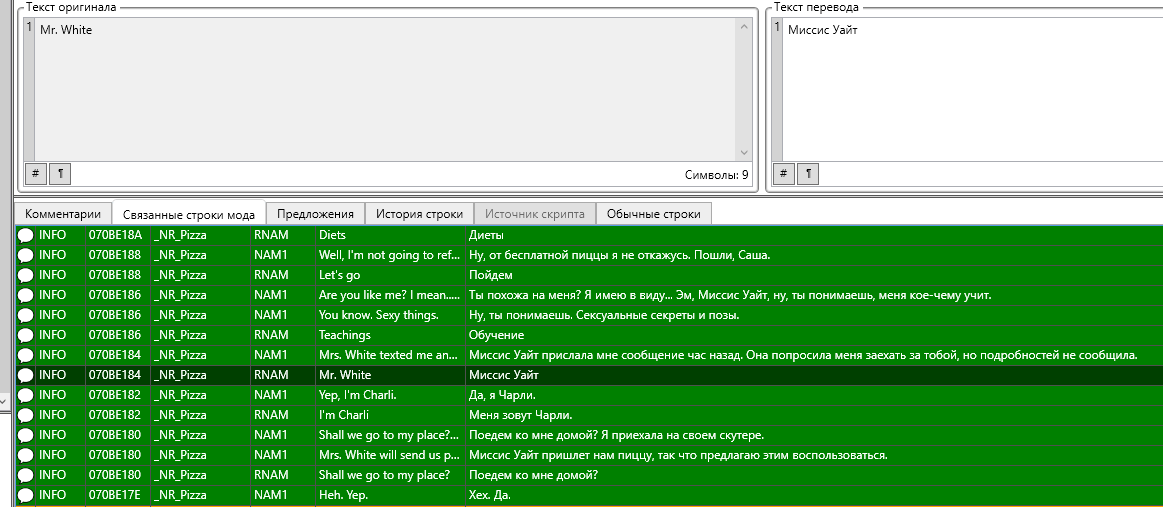Open the Предложения tab
This screenshot has height=507, width=1163.
click(315, 213)
